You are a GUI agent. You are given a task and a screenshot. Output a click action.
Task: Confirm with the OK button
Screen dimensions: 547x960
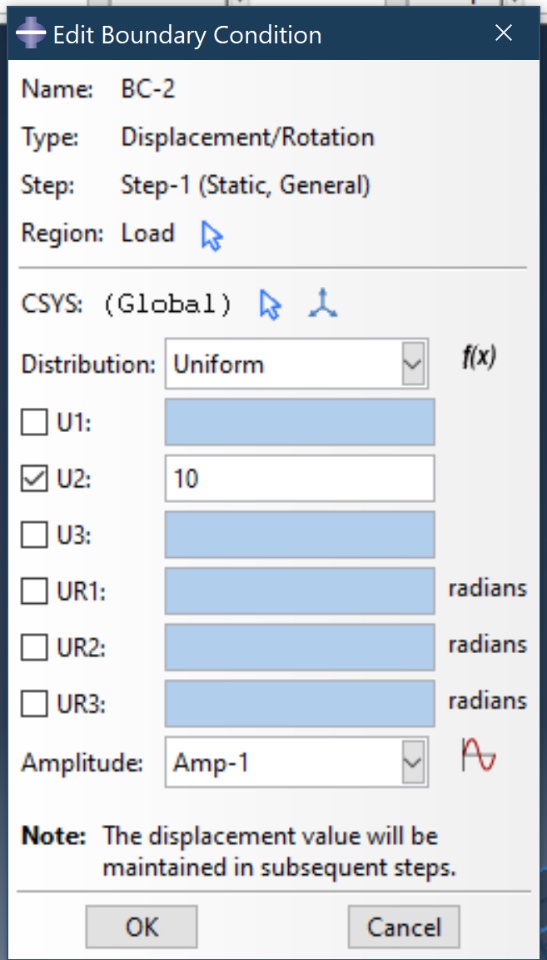141,927
